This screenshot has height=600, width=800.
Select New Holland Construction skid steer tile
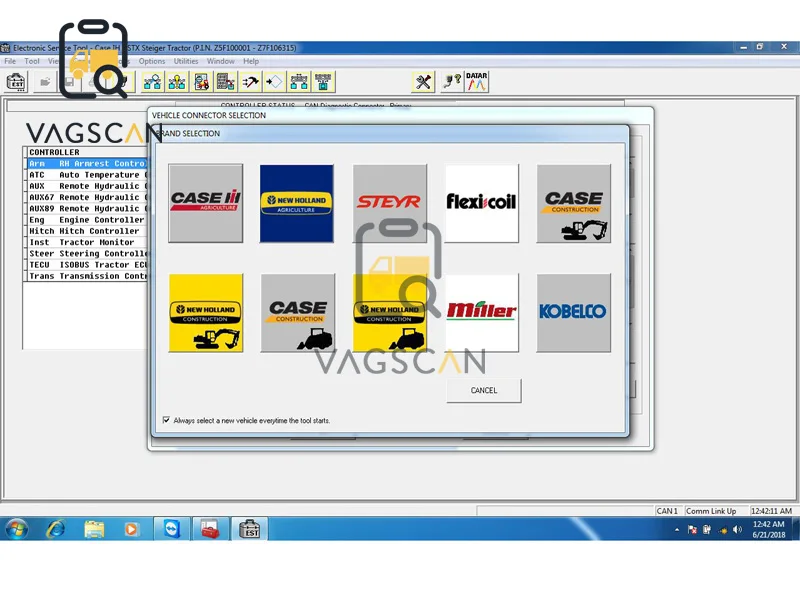[389, 313]
